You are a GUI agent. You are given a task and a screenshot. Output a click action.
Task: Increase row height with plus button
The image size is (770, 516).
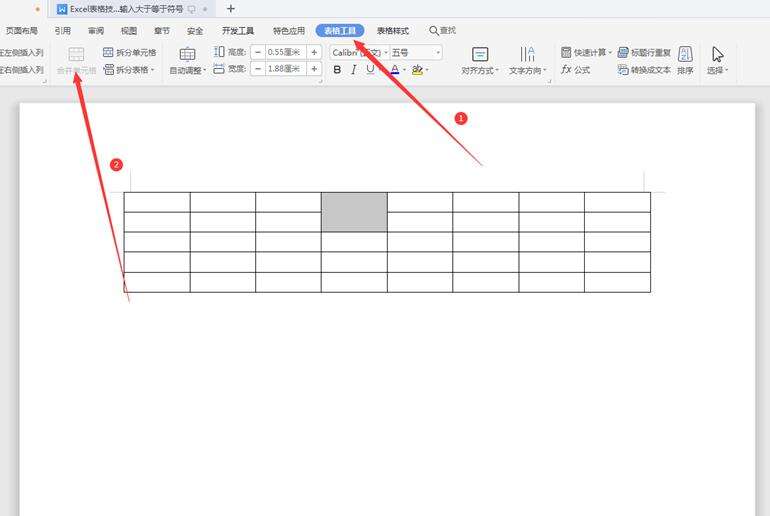pos(314,52)
